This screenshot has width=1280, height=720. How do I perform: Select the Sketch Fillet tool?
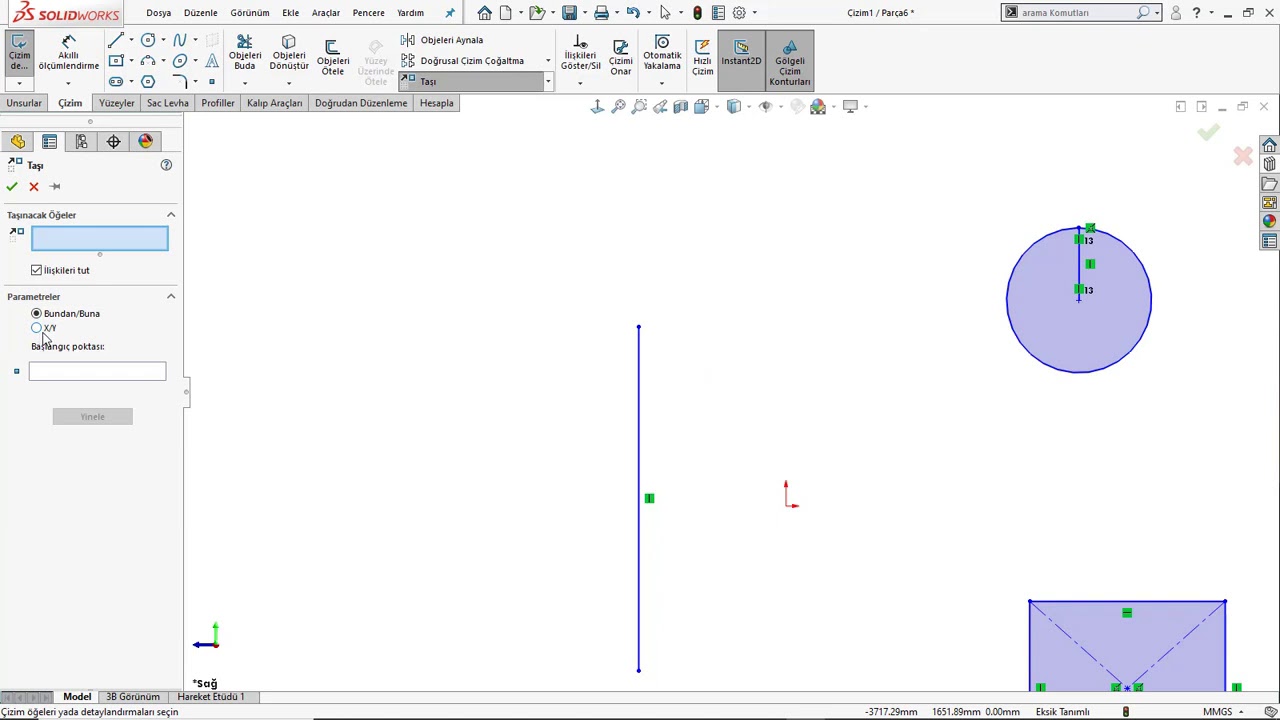pyautogui.click(x=180, y=82)
